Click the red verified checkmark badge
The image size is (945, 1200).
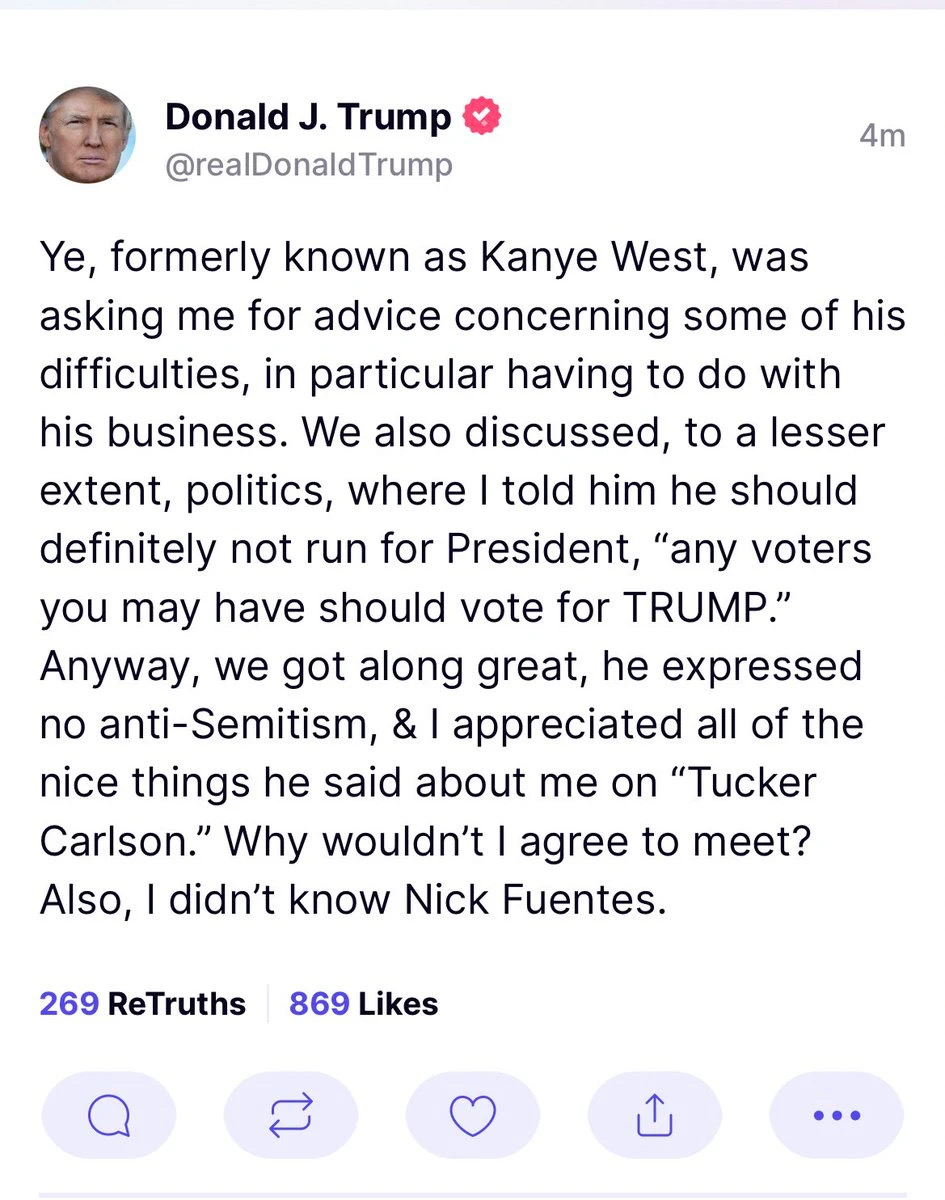tap(482, 118)
